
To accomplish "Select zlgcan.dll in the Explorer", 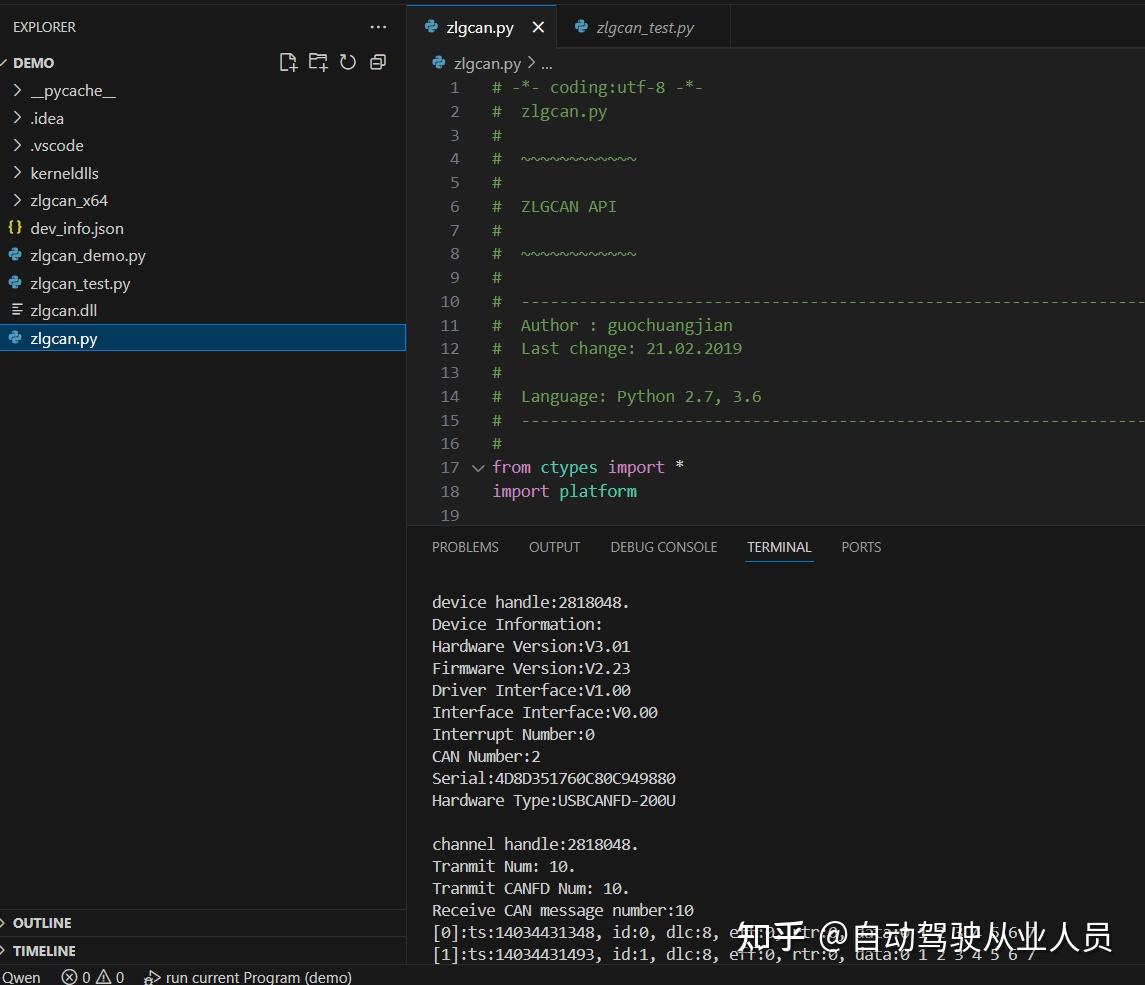I will point(65,310).
